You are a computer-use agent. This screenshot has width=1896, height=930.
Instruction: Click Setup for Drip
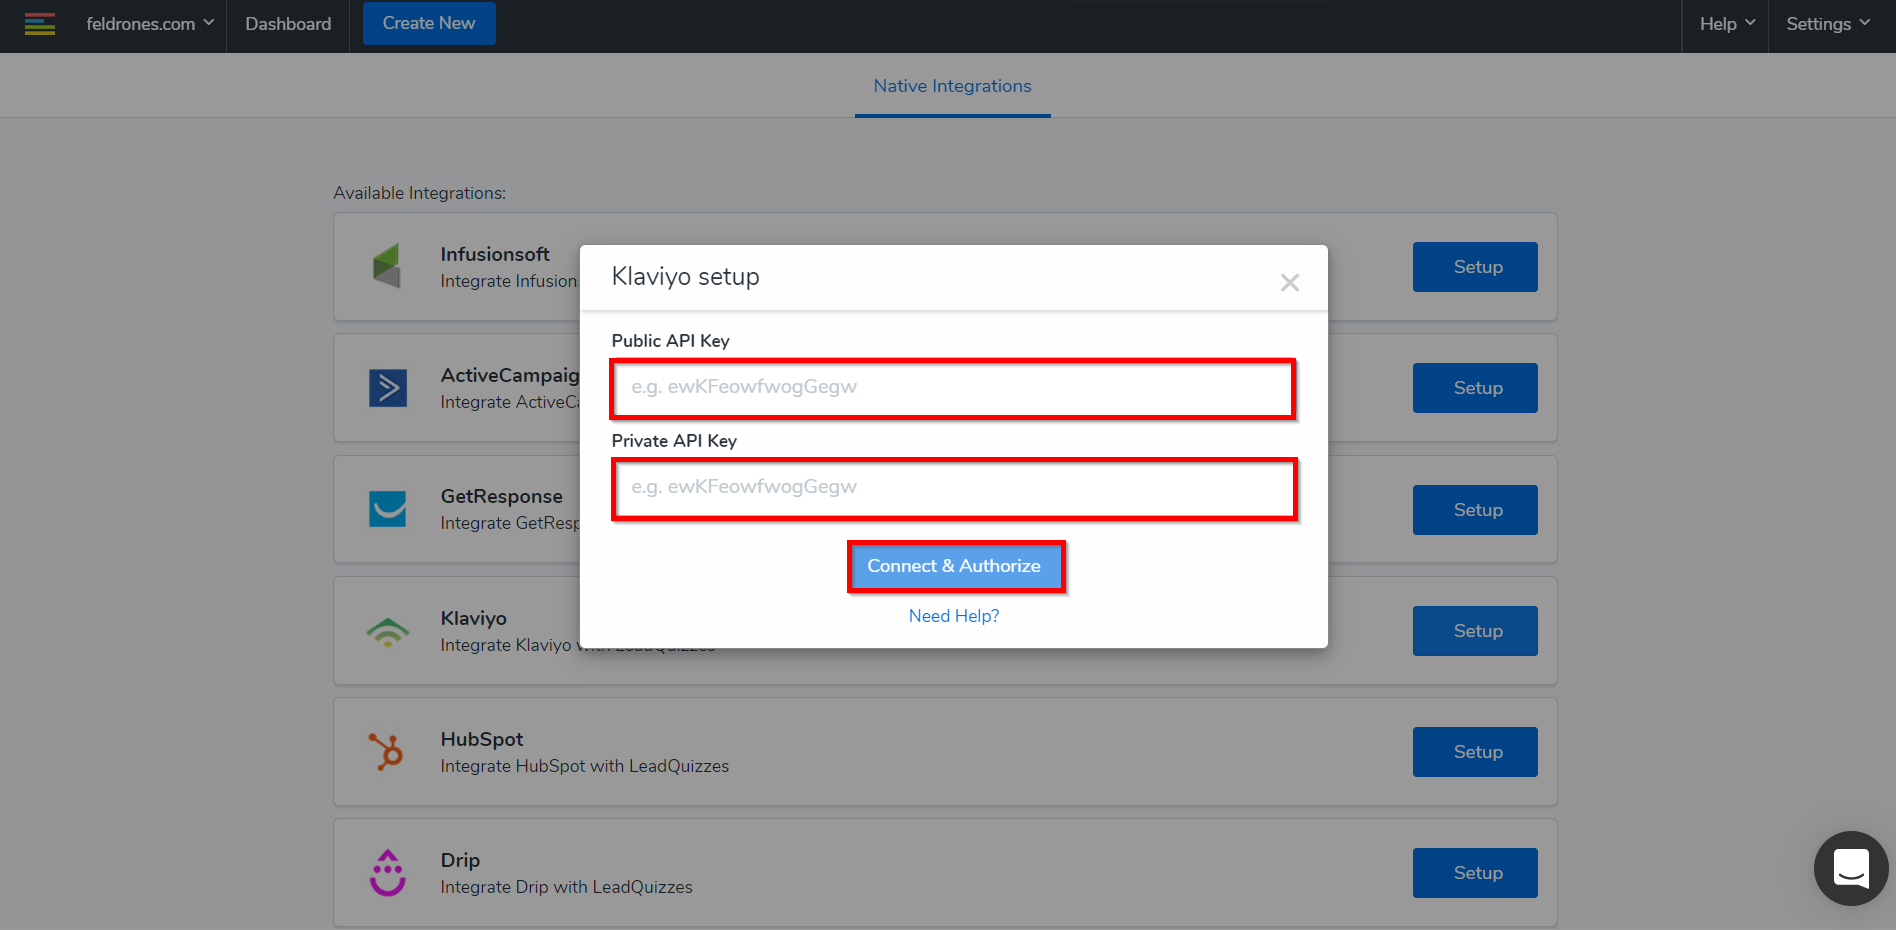(1475, 873)
